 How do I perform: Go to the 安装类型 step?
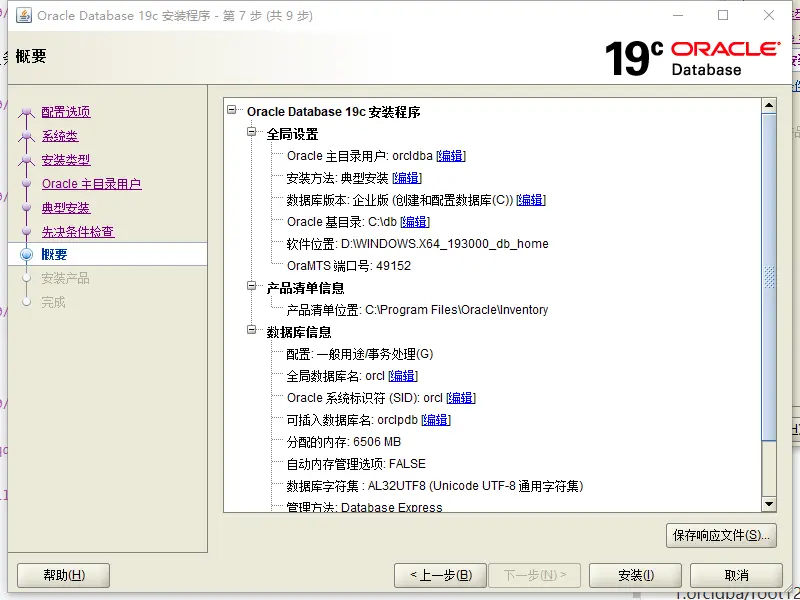(66, 160)
